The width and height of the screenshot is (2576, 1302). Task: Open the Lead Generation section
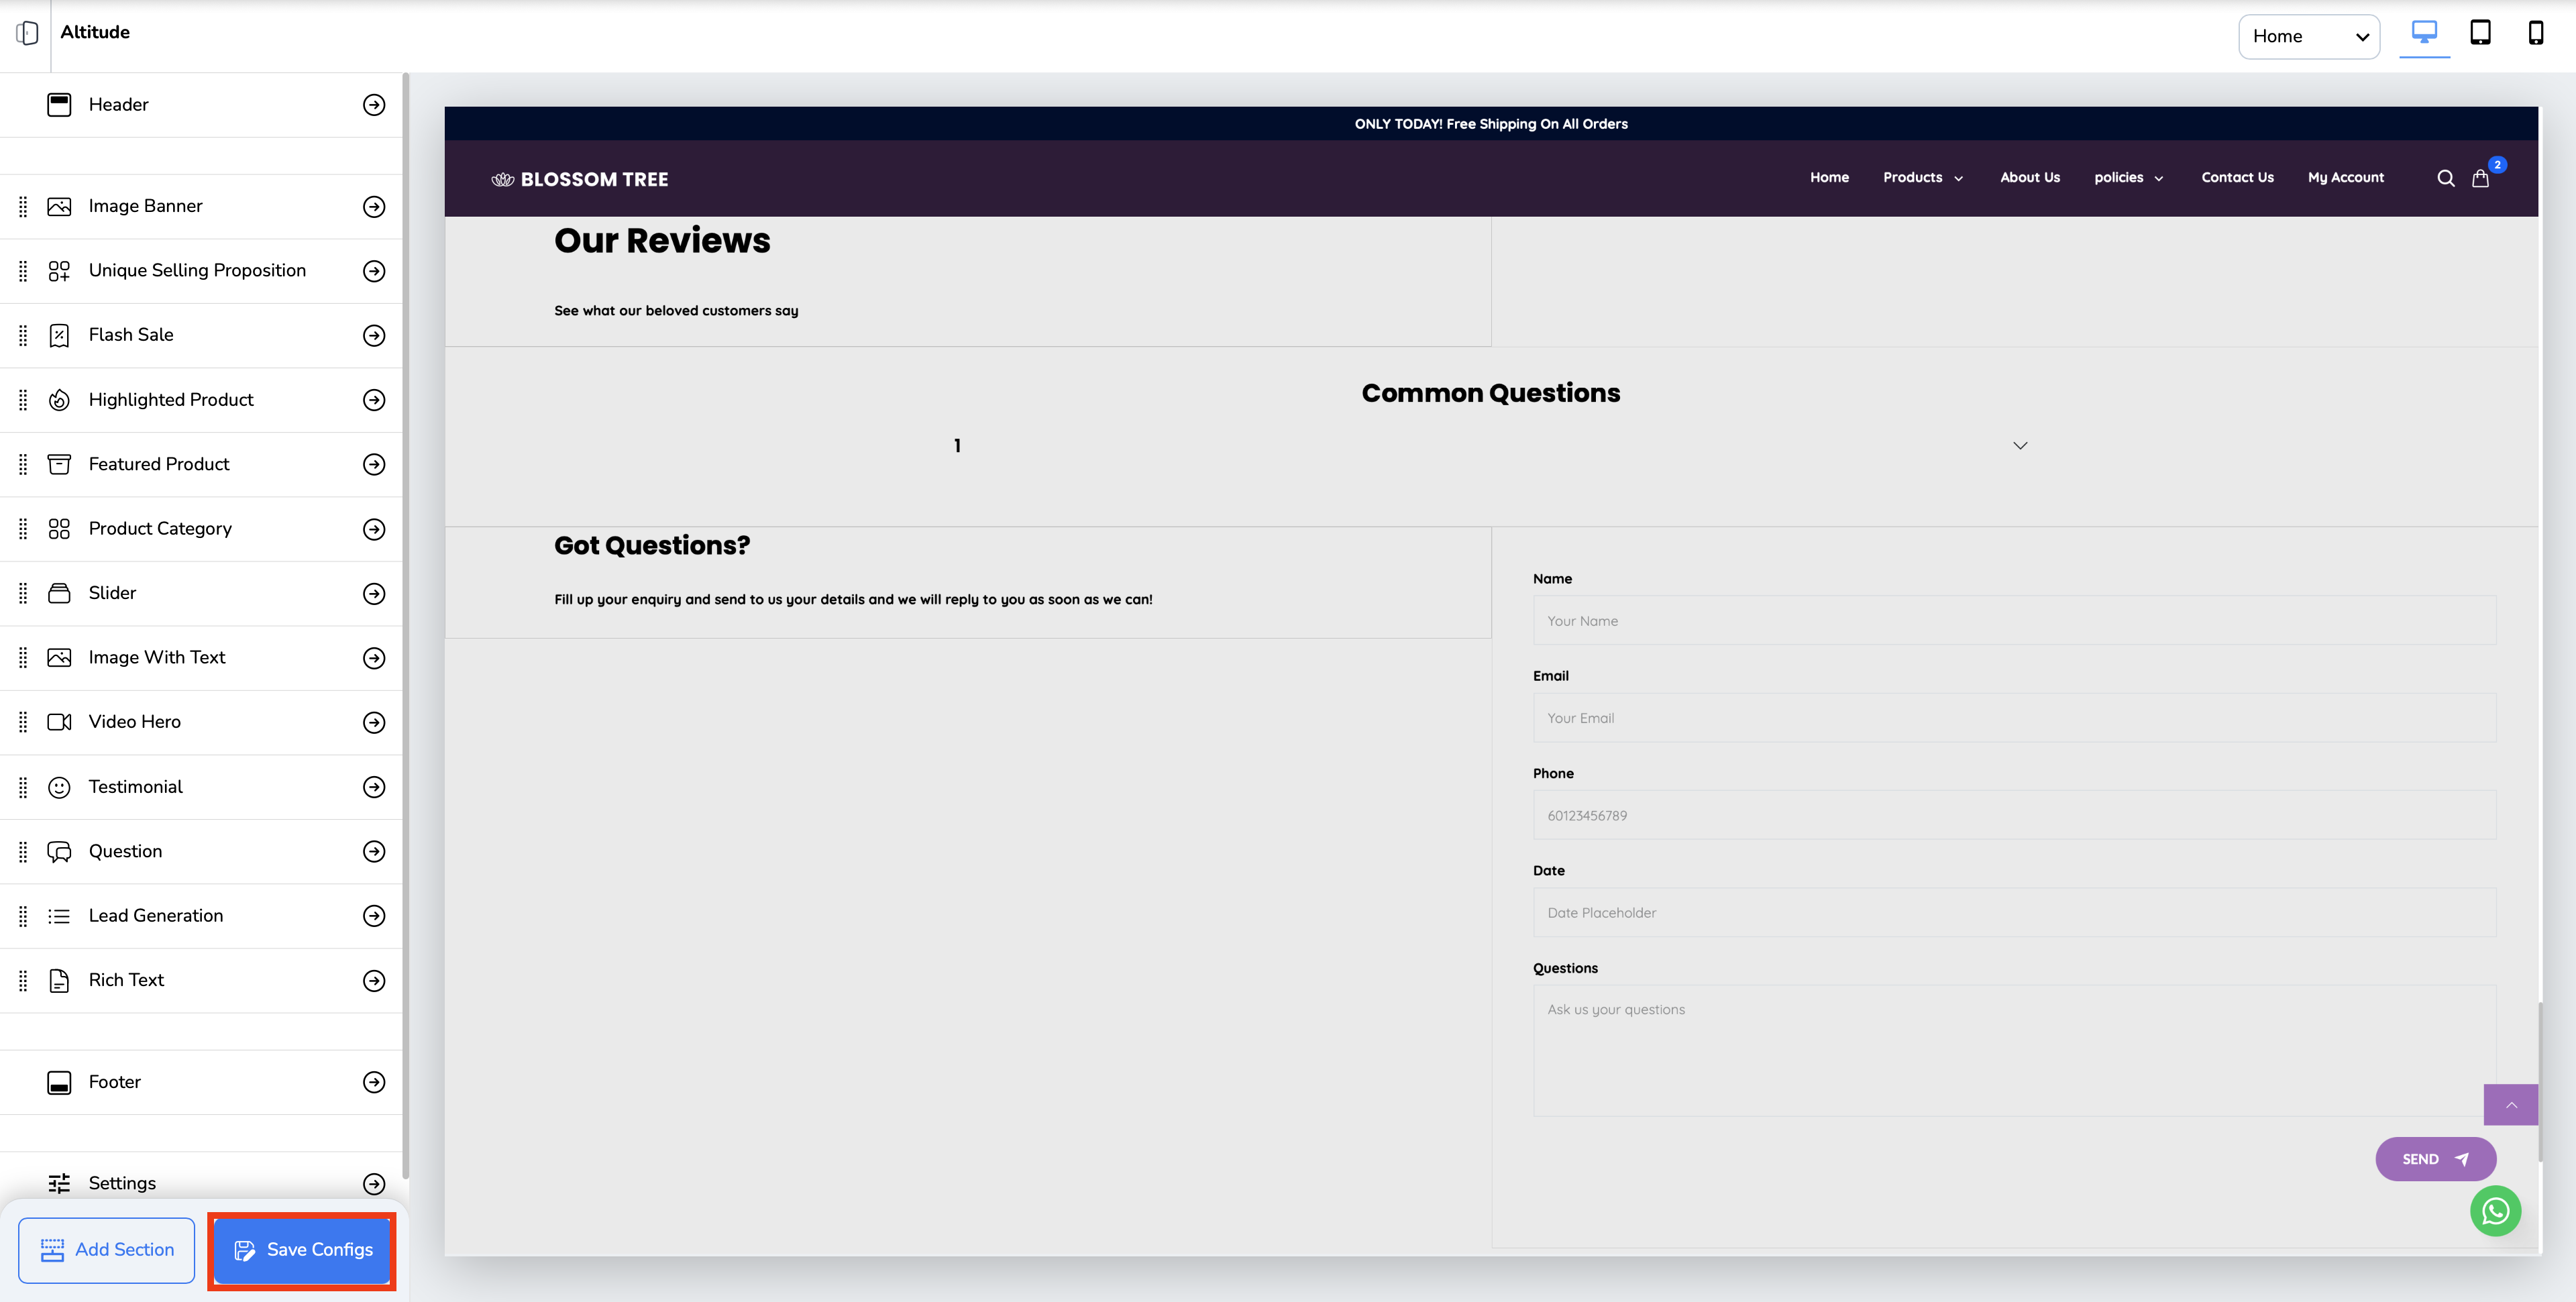[x=374, y=916]
